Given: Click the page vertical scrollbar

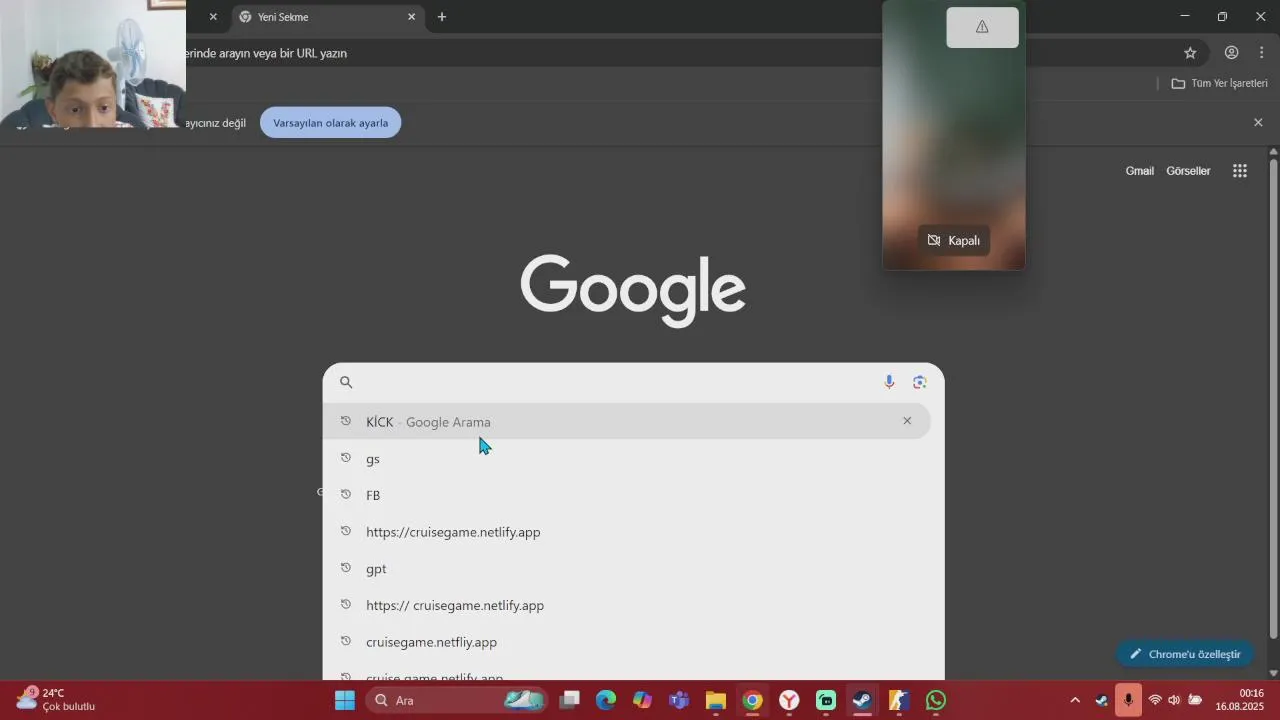Looking at the screenshot, I should click(x=1273, y=400).
